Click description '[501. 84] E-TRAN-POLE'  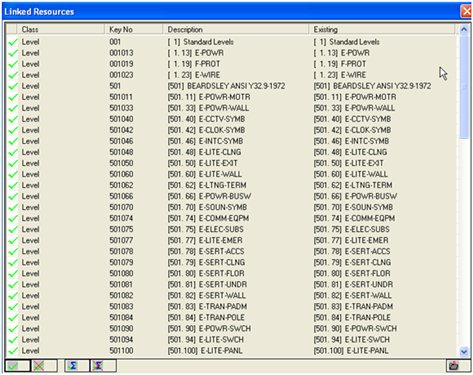[206, 317]
